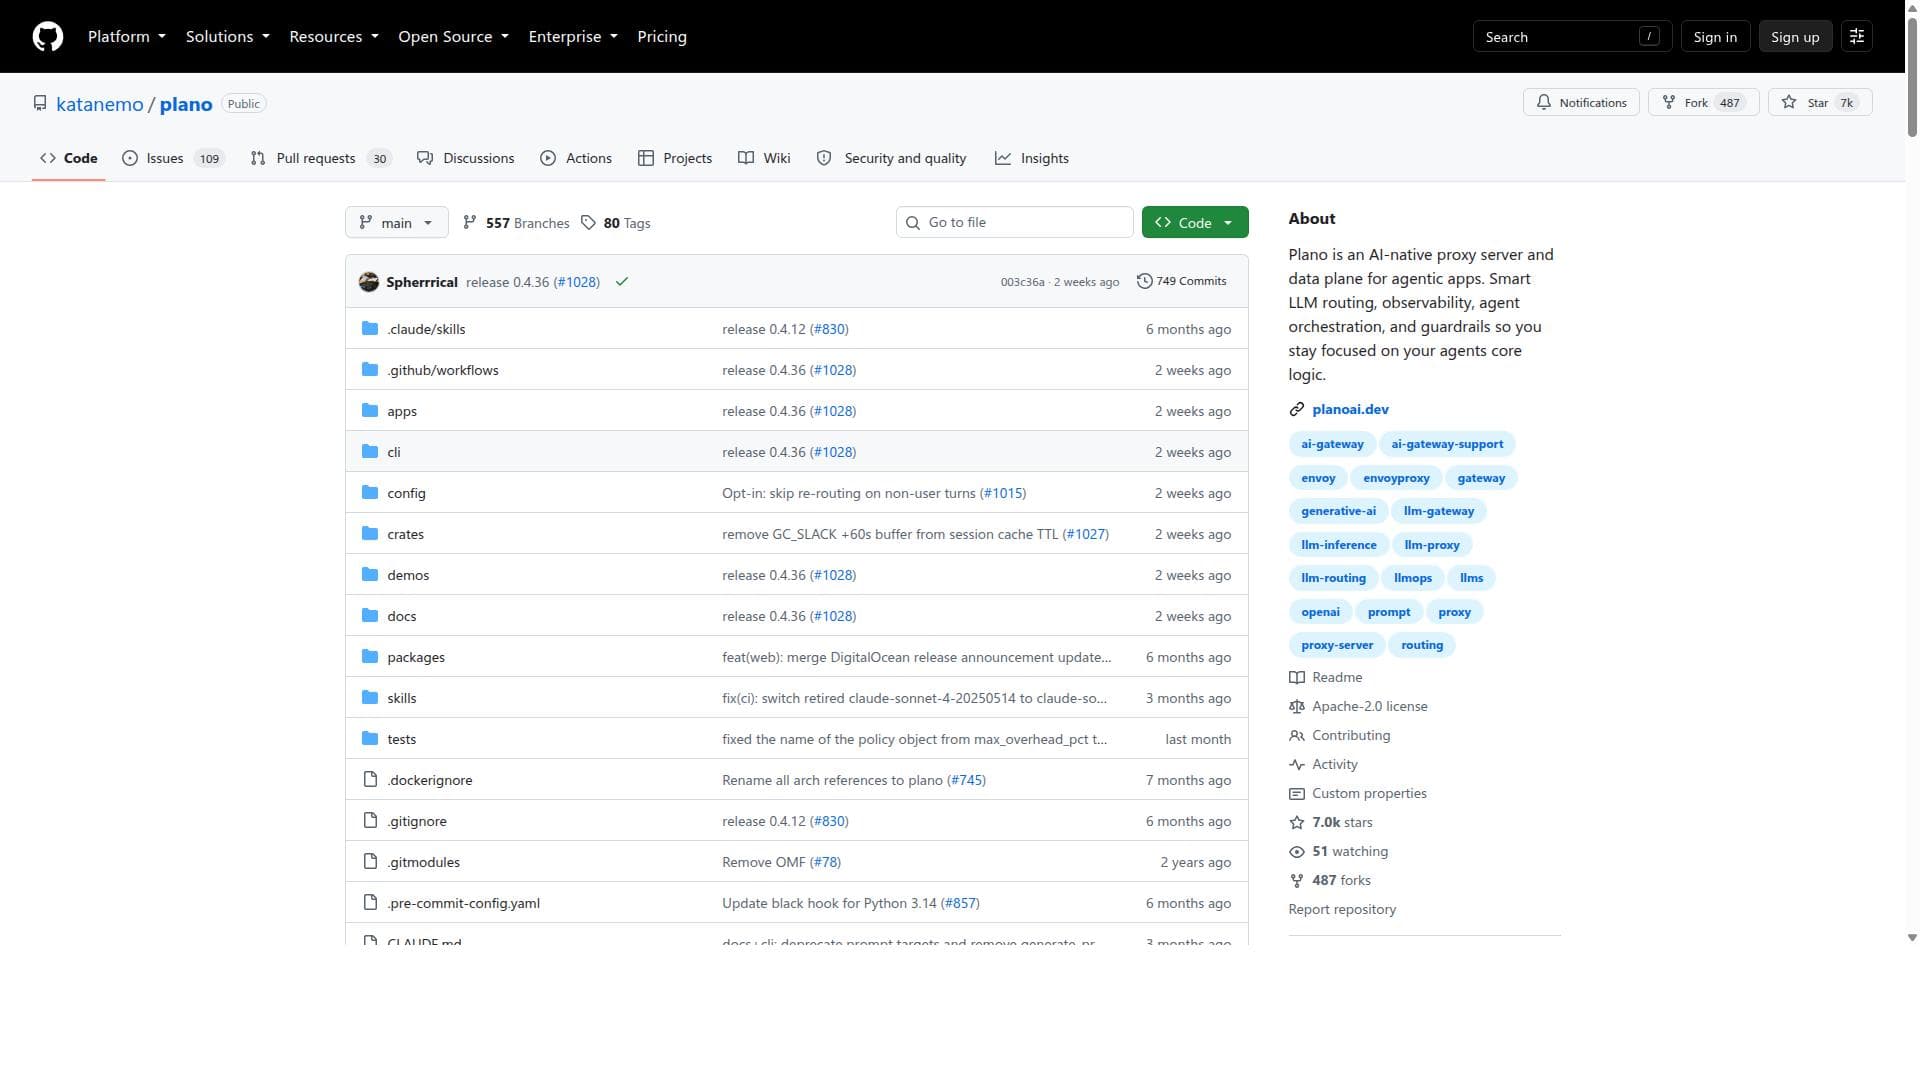Open the katanemo owner link

point(100,105)
